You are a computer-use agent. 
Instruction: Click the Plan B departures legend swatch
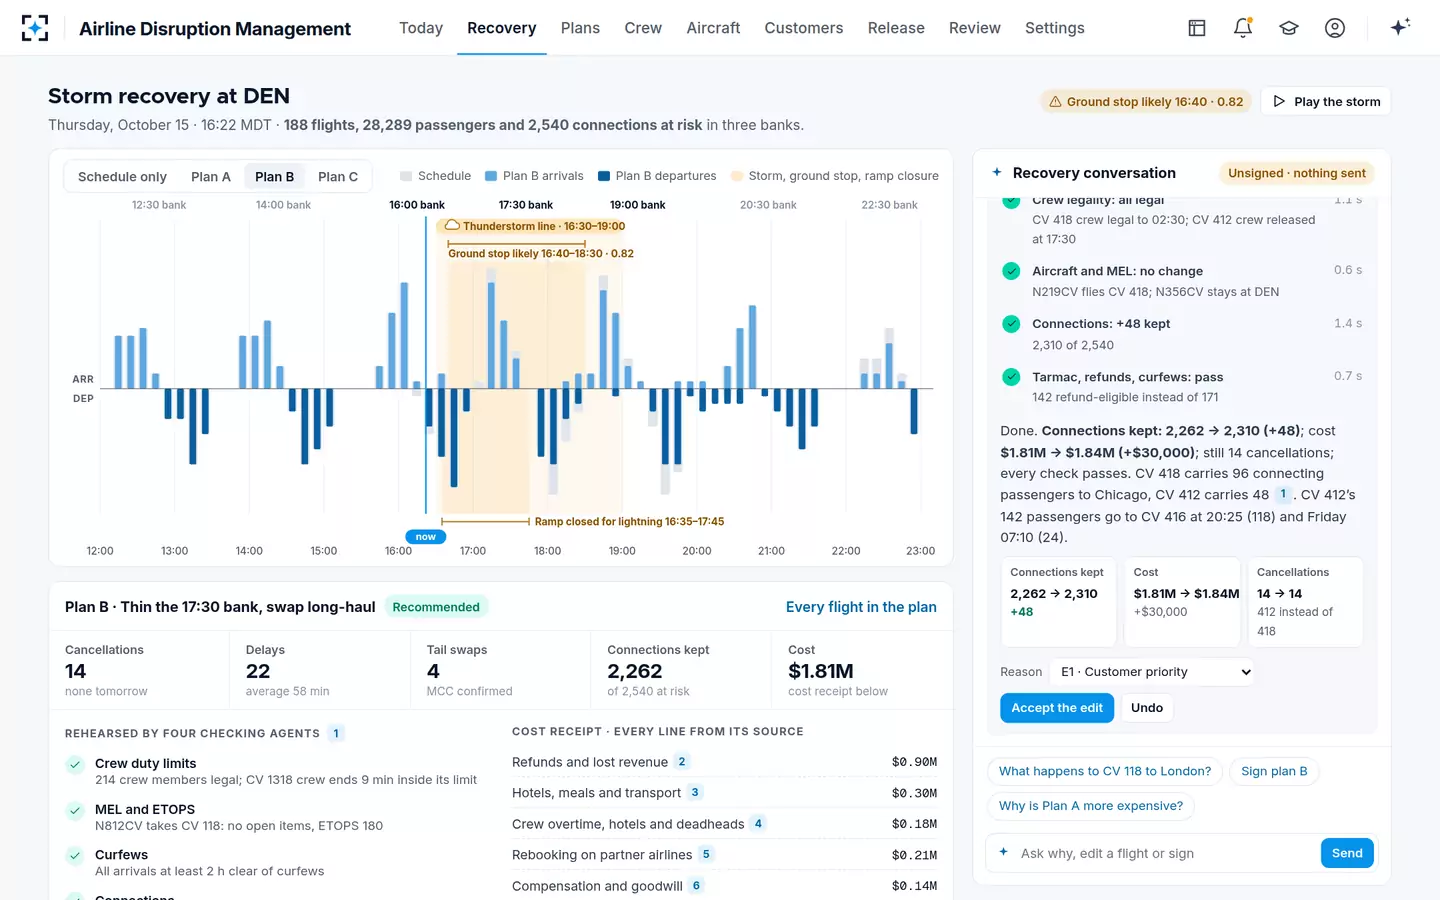(604, 176)
